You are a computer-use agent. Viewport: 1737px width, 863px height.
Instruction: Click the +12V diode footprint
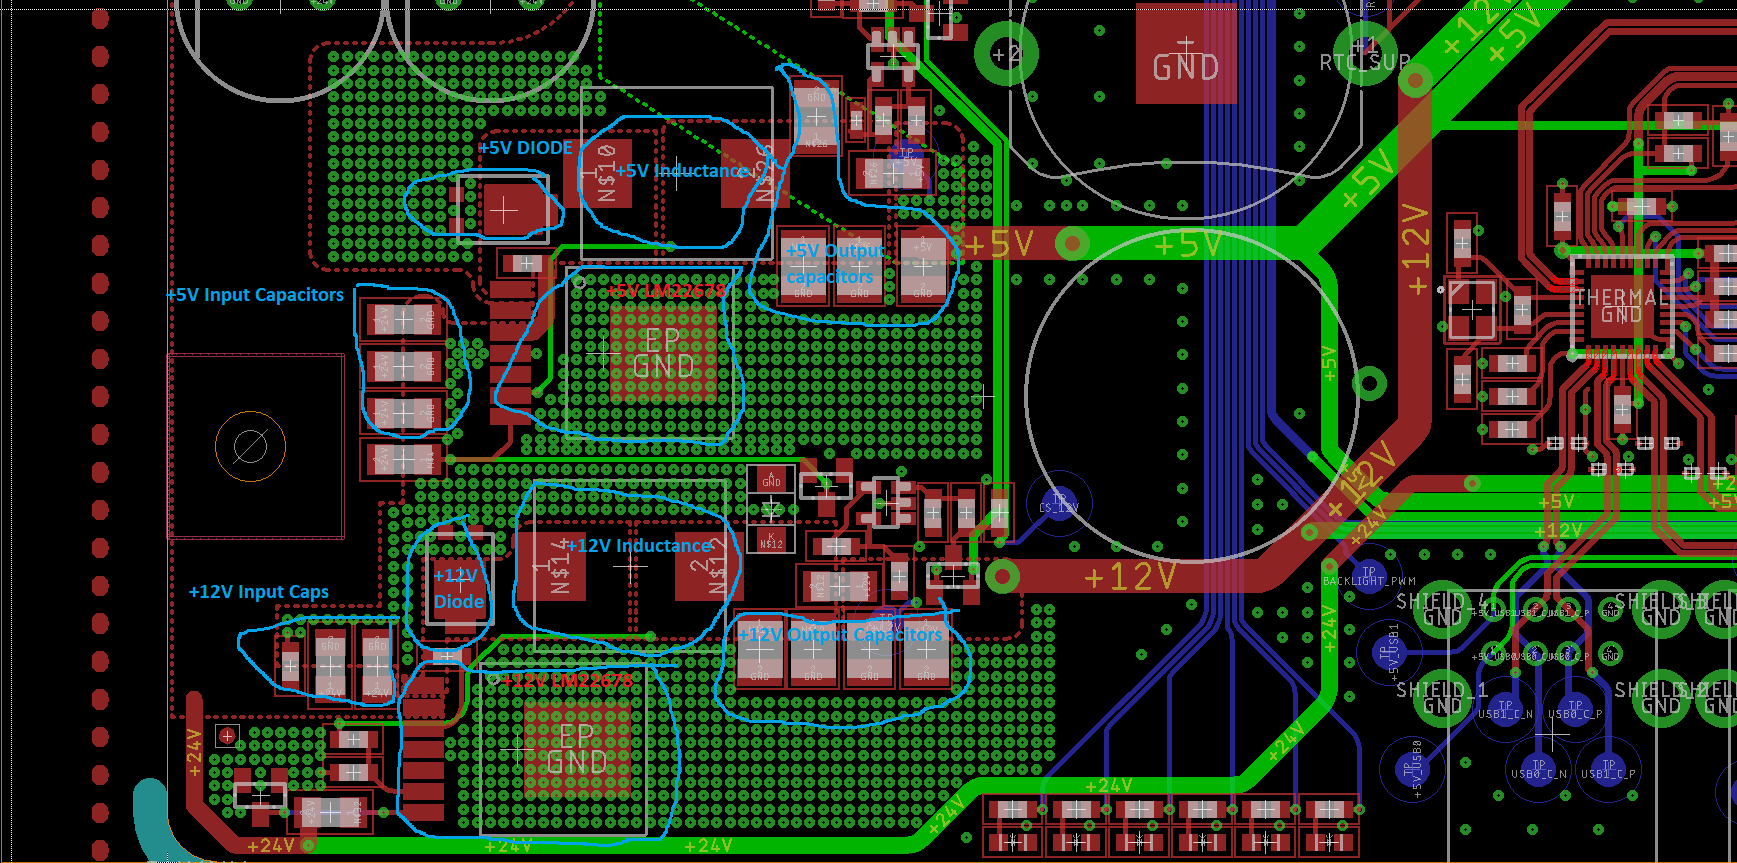click(459, 577)
